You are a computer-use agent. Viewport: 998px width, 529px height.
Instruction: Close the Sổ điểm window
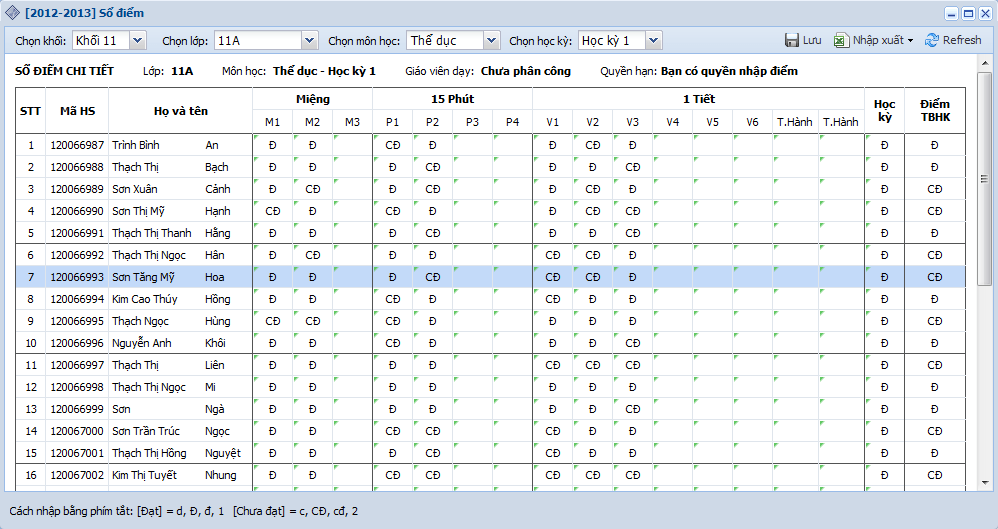985,14
